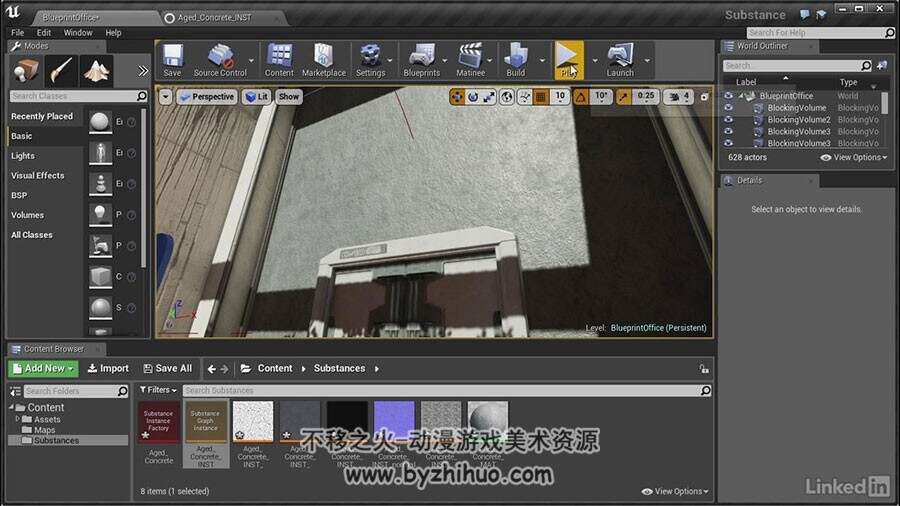Select Paint mode brush icon
The image size is (900, 506).
(x=61, y=71)
